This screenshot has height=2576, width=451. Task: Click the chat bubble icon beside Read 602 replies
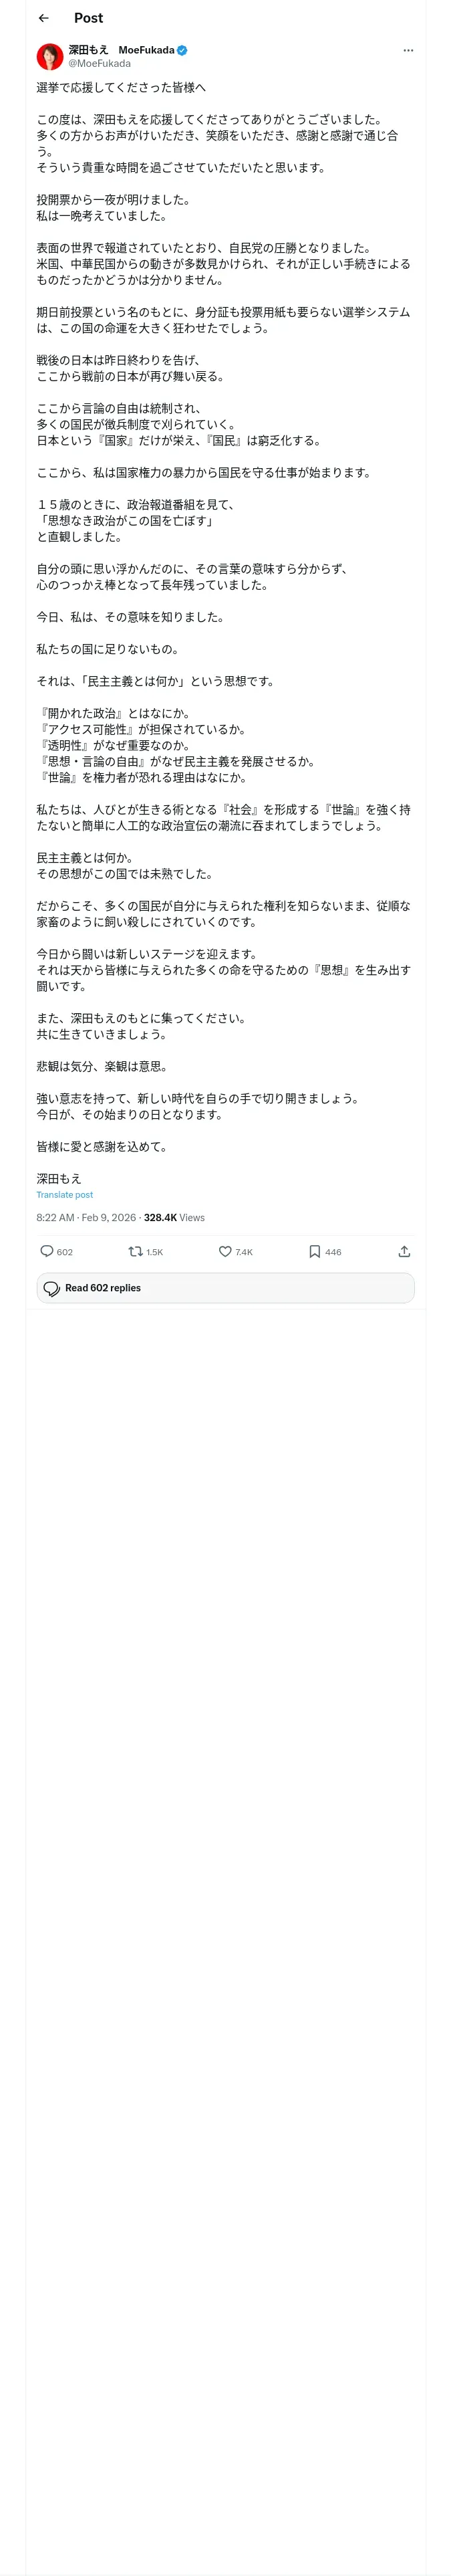point(52,1288)
